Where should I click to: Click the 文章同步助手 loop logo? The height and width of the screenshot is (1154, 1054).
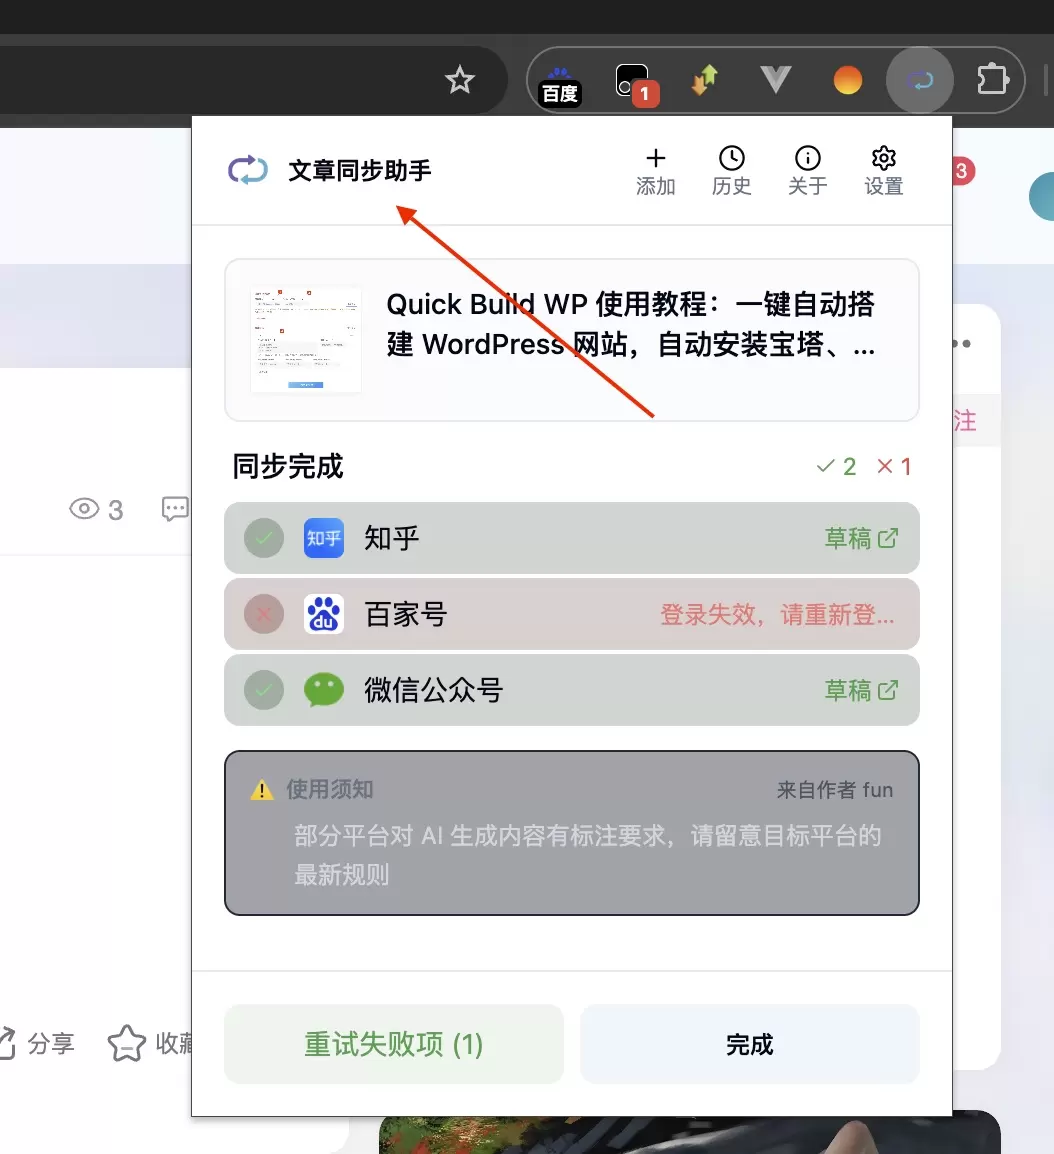tap(248, 170)
